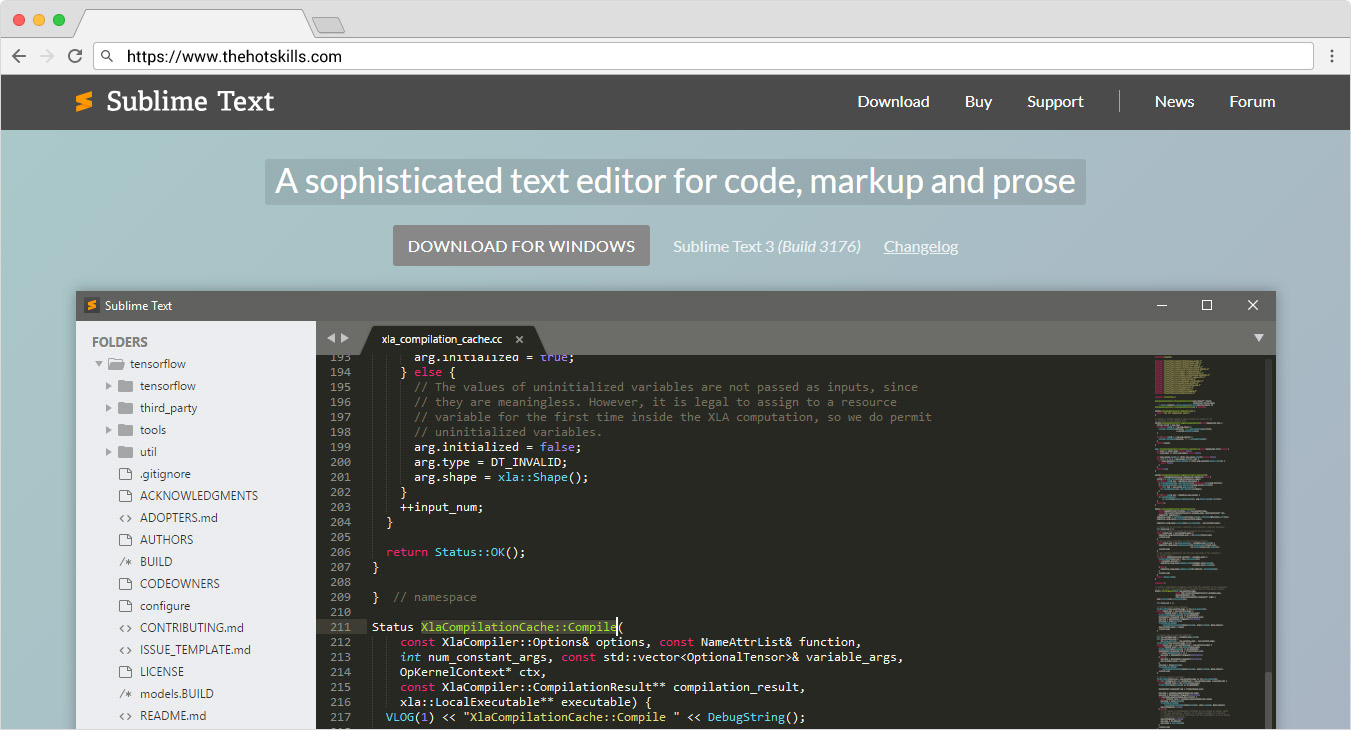Expand the nested tensorflow subfolder arrow
Image resolution: width=1351 pixels, height=730 pixels.
click(108, 386)
